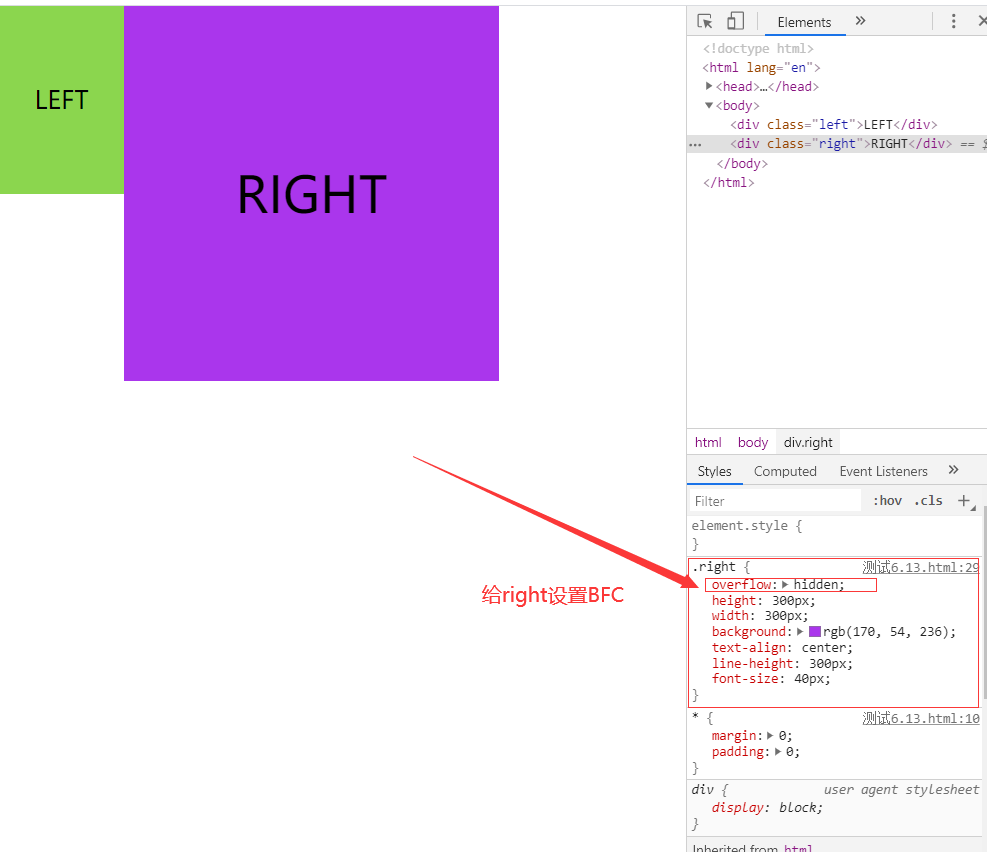The image size is (987, 852).
Task: Edit the text-align center value
Action: point(826,647)
